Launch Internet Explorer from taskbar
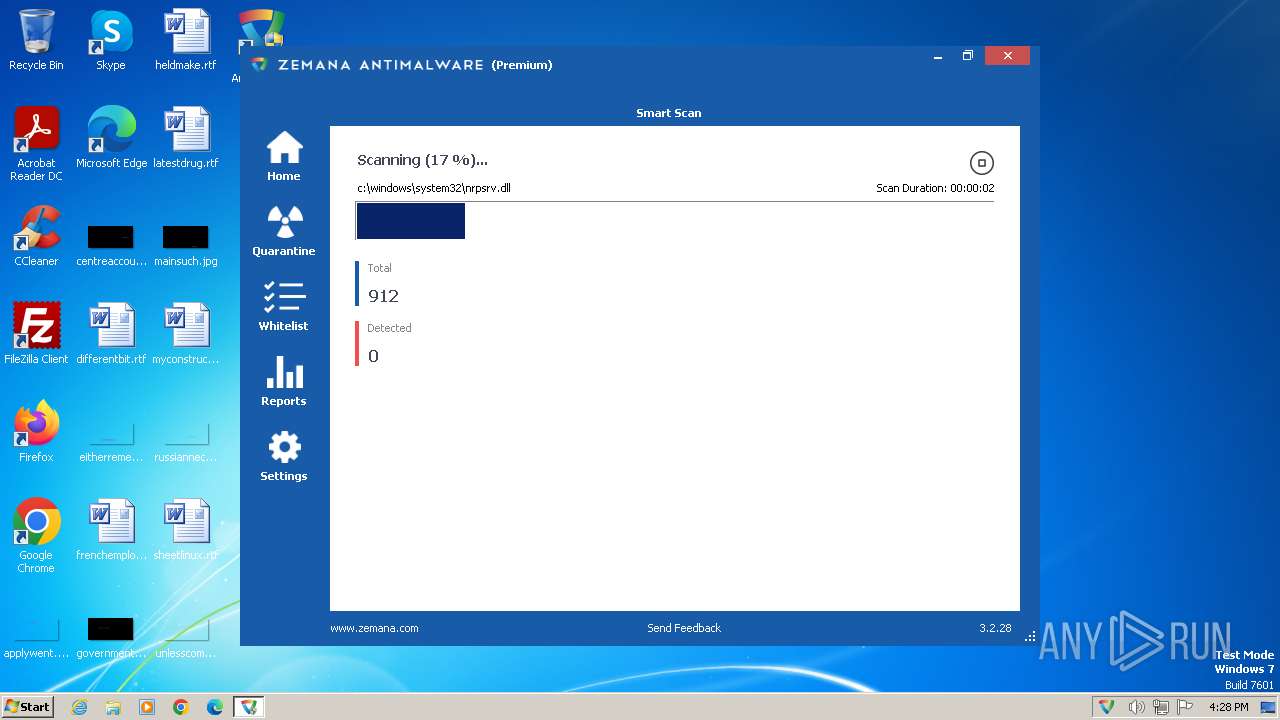1280x720 pixels. coord(79,707)
